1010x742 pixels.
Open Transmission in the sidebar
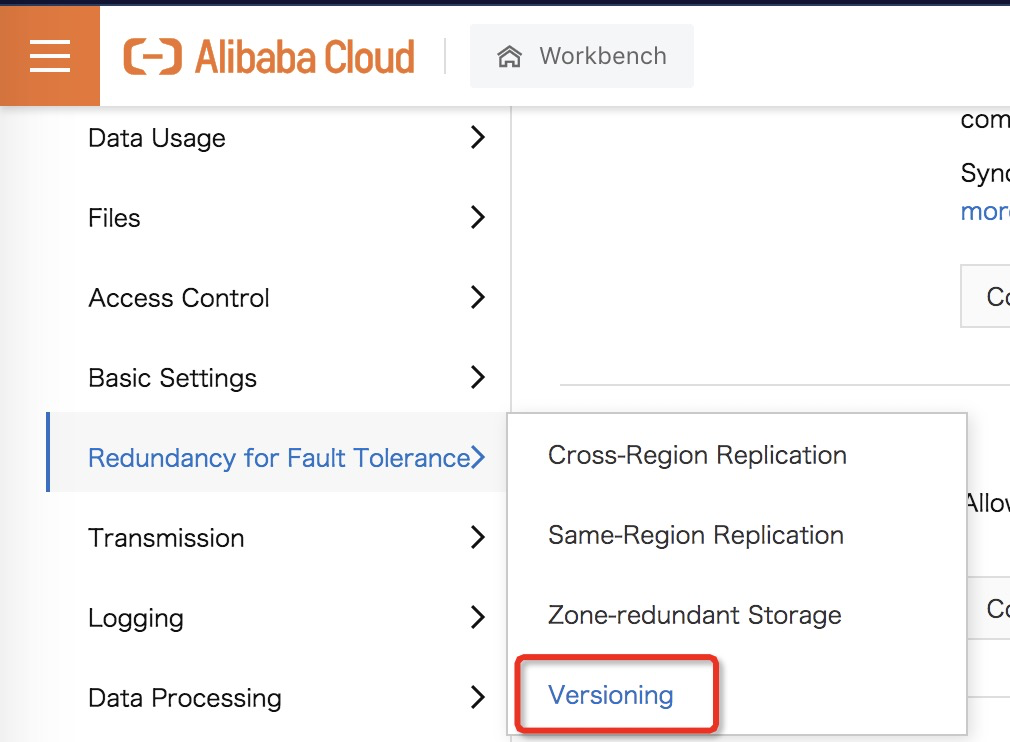(166, 538)
